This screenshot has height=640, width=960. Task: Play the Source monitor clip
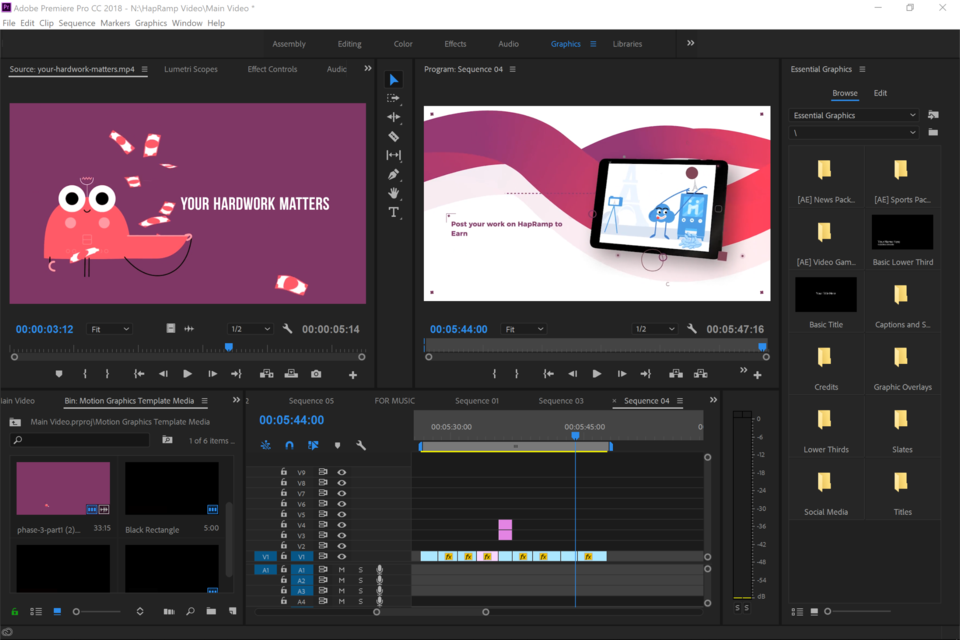(x=187, y=374)
